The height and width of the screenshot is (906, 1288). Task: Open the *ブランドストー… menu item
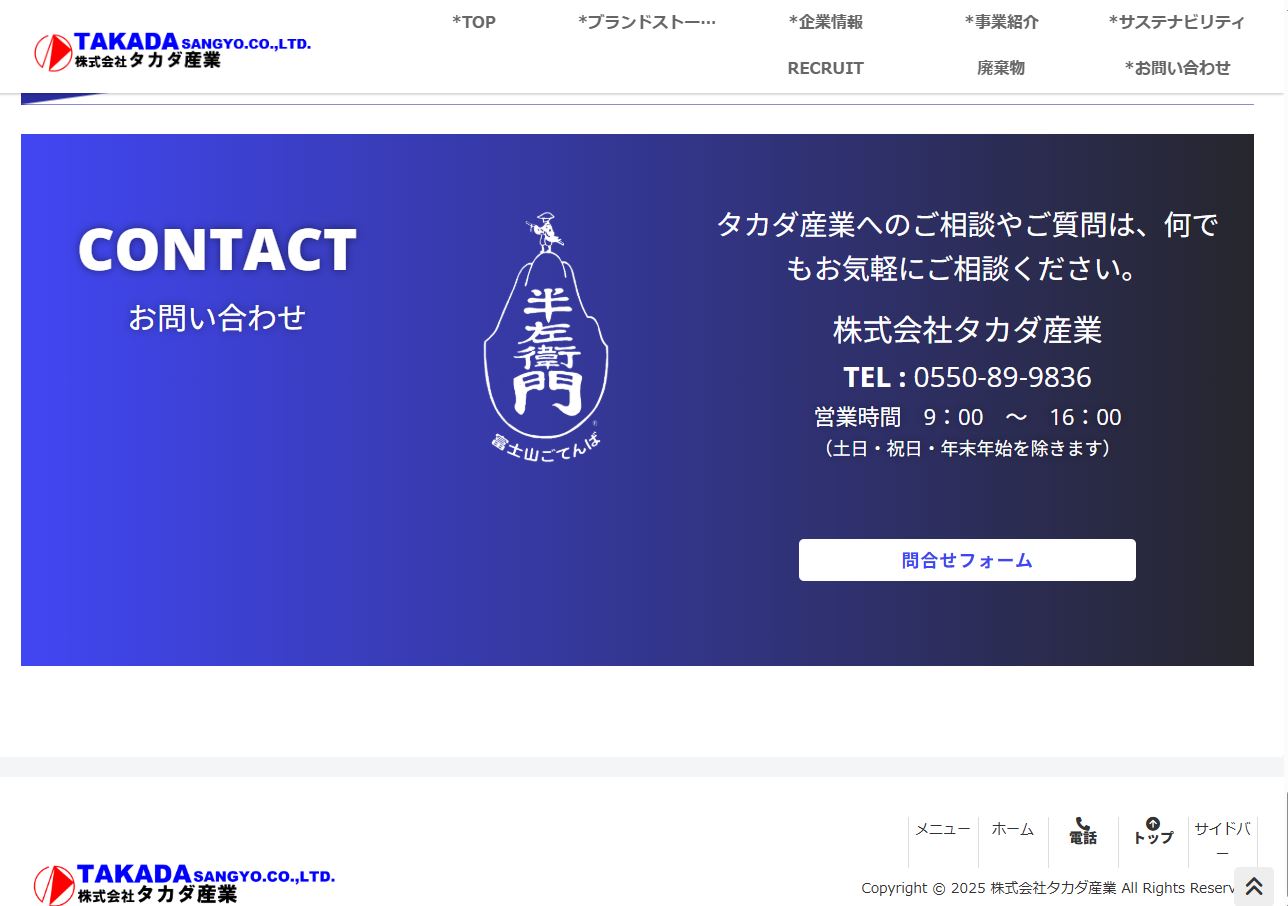click(647, 22)
